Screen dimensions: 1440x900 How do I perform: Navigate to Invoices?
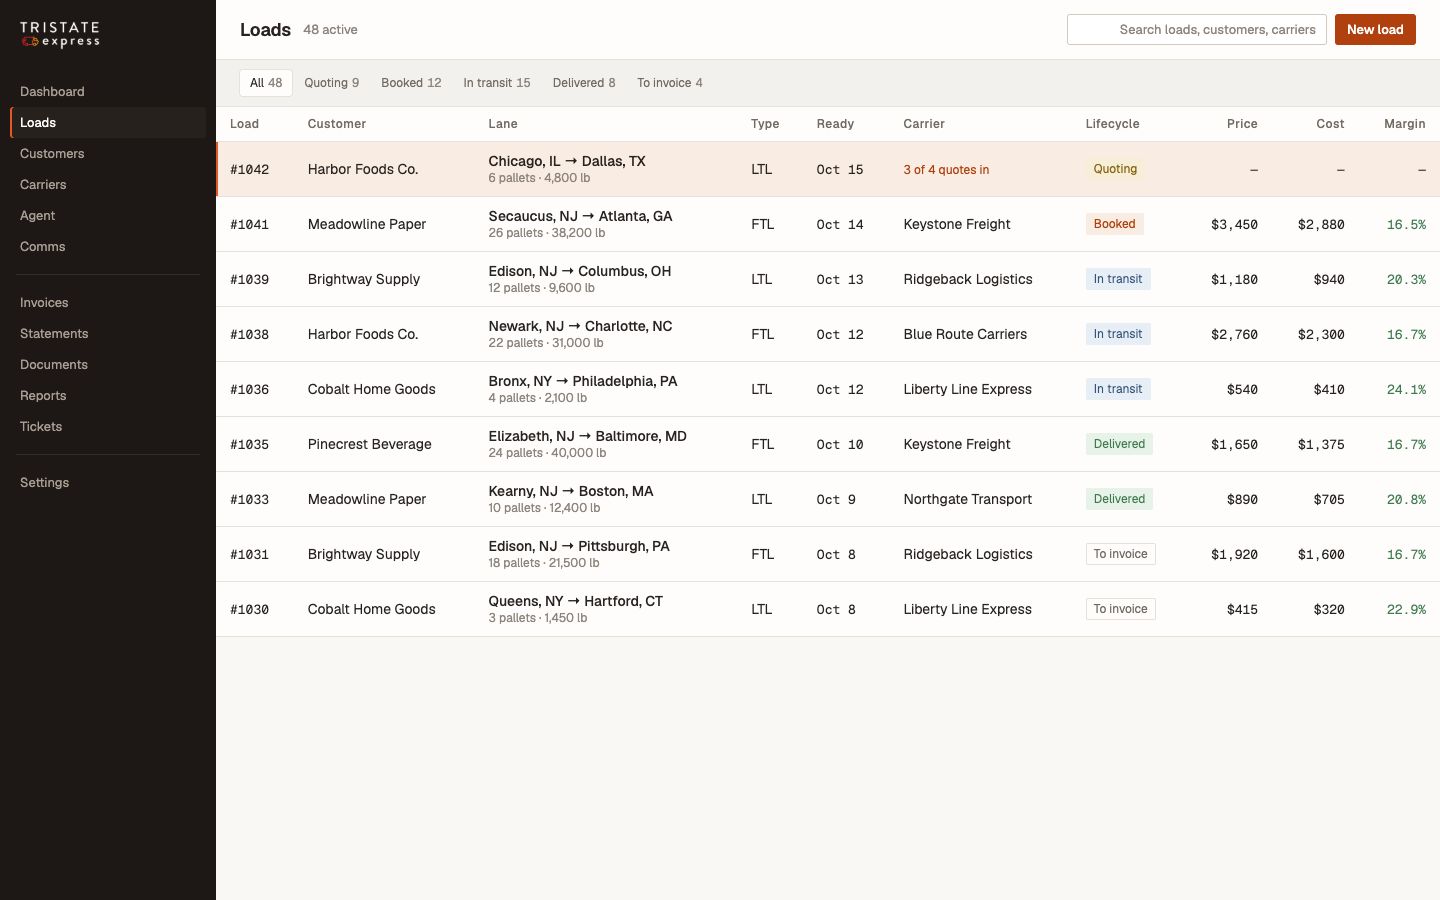pyautogui.click(x=108, y=302)
